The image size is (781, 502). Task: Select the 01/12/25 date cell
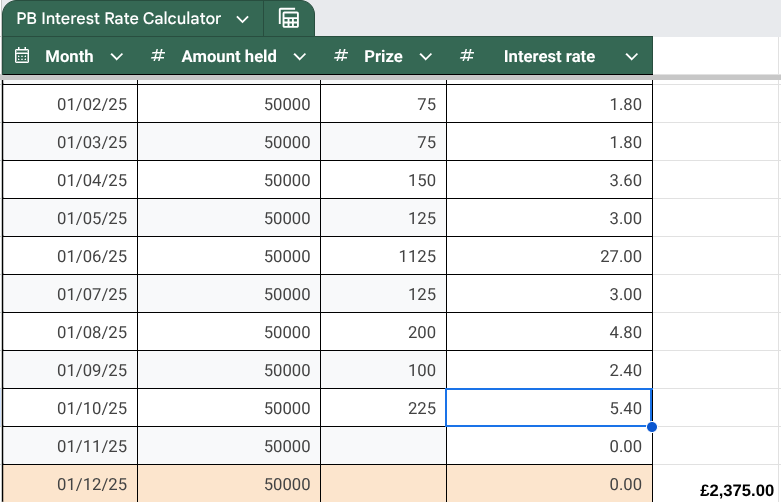[x=70, y=484]
